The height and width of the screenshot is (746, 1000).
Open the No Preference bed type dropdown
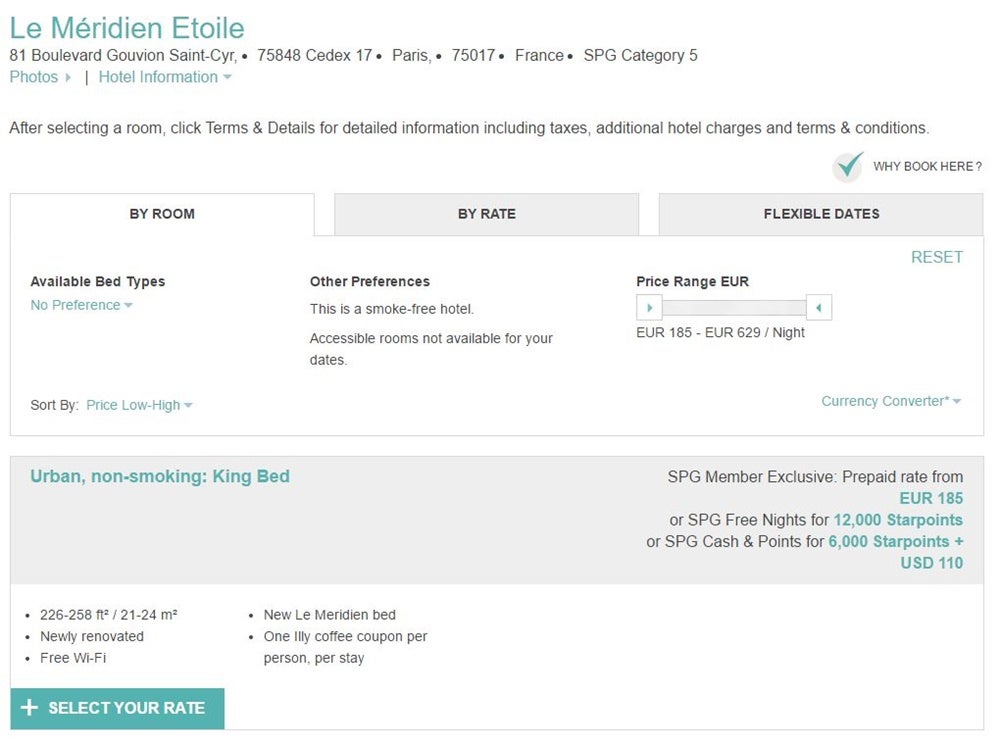tap(82, 305)
